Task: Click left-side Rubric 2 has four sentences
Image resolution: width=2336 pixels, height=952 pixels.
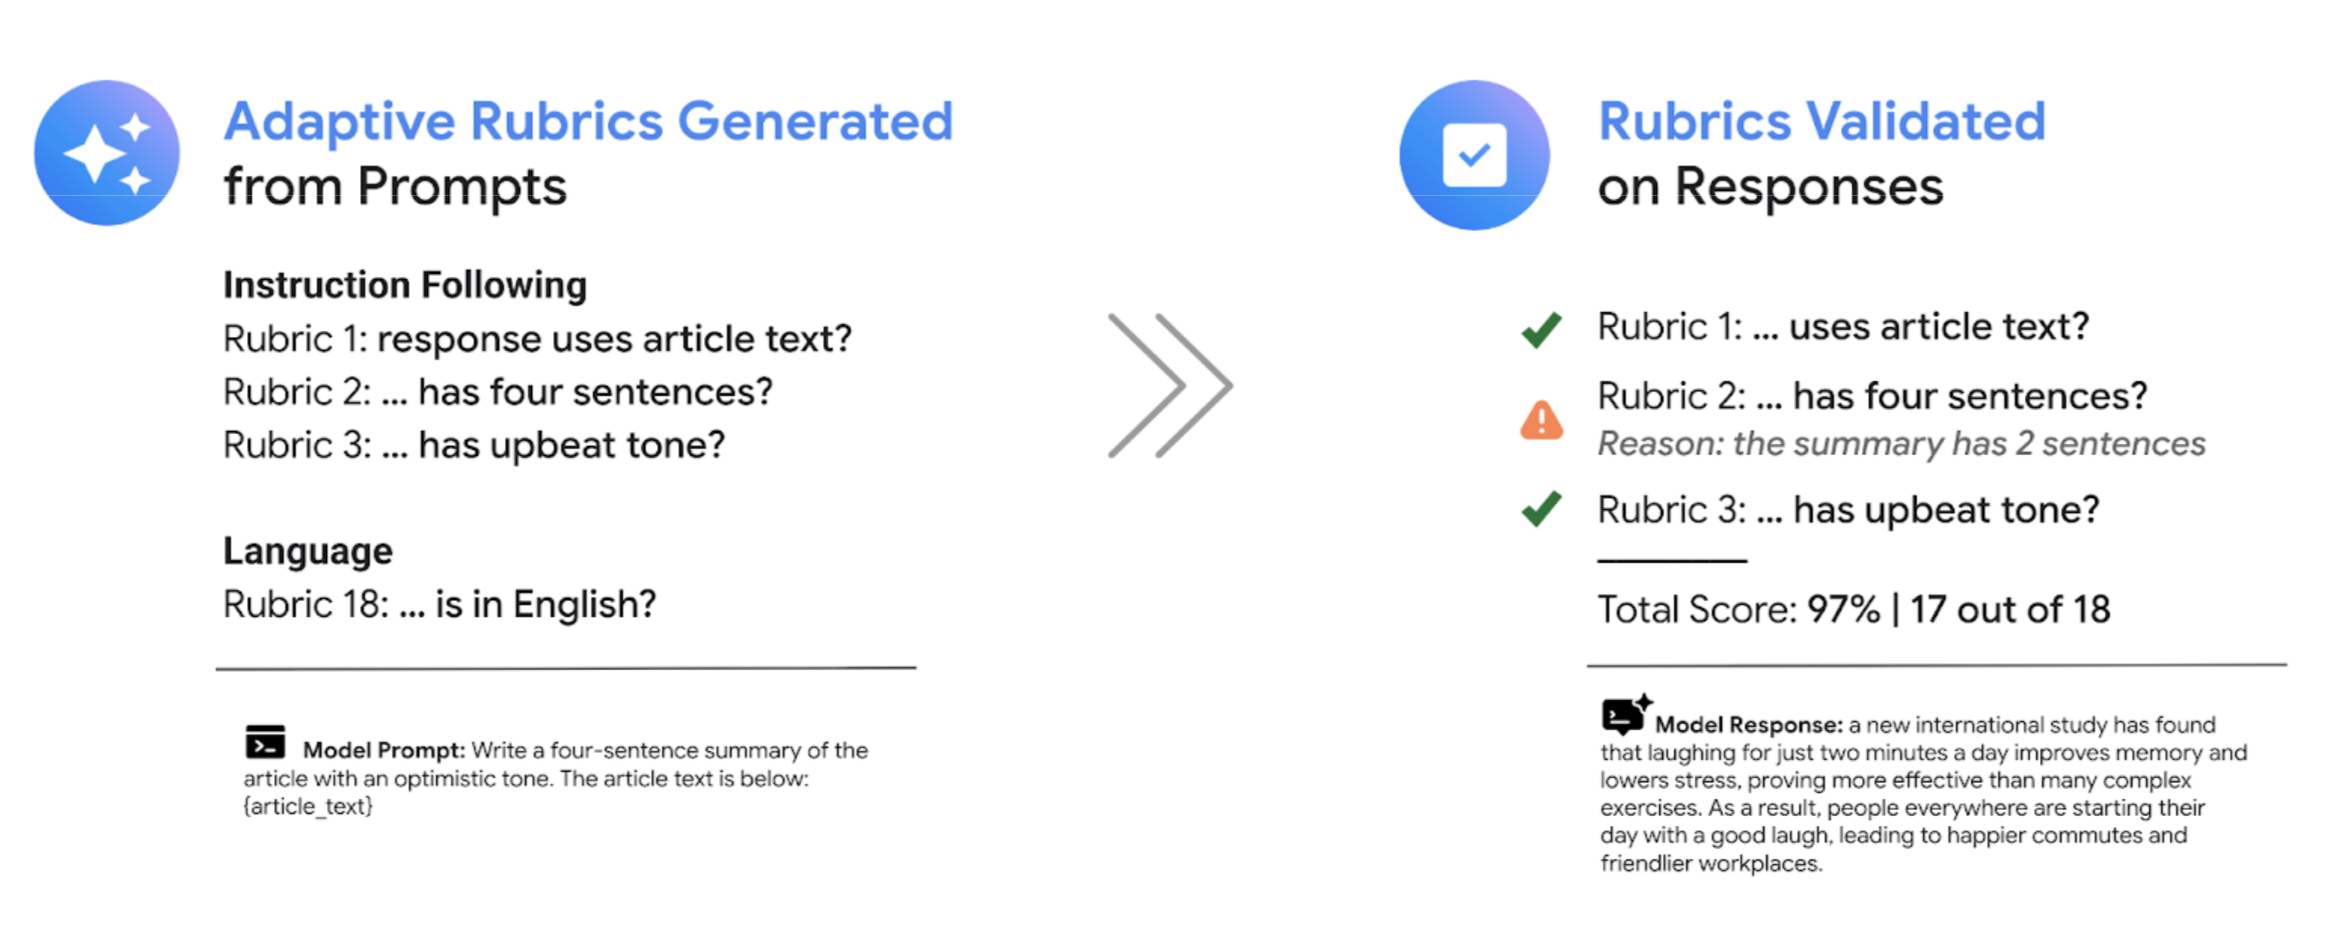Action: tap(498, 392)
